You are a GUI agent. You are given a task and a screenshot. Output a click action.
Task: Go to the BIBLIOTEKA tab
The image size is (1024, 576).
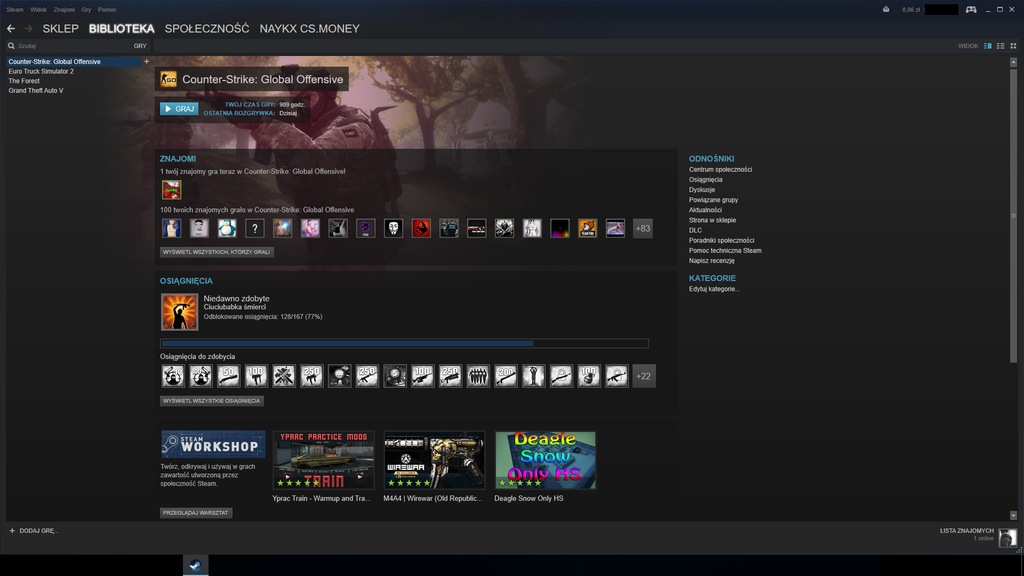[x=121, y=29]
